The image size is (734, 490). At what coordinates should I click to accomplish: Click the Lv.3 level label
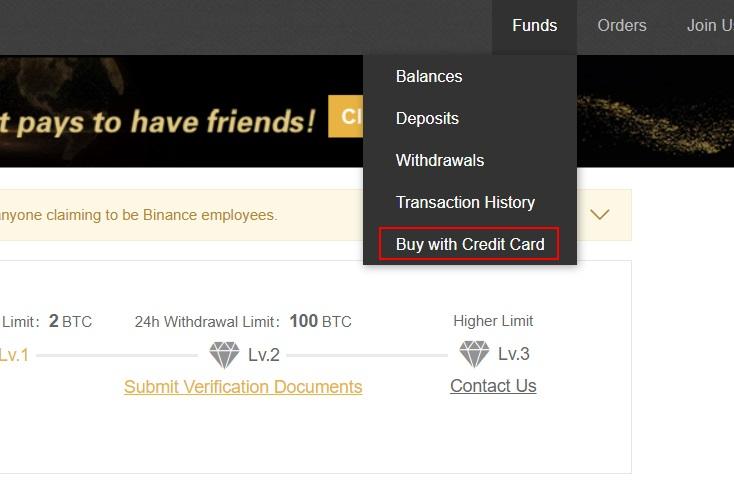(x=514, y=354)
